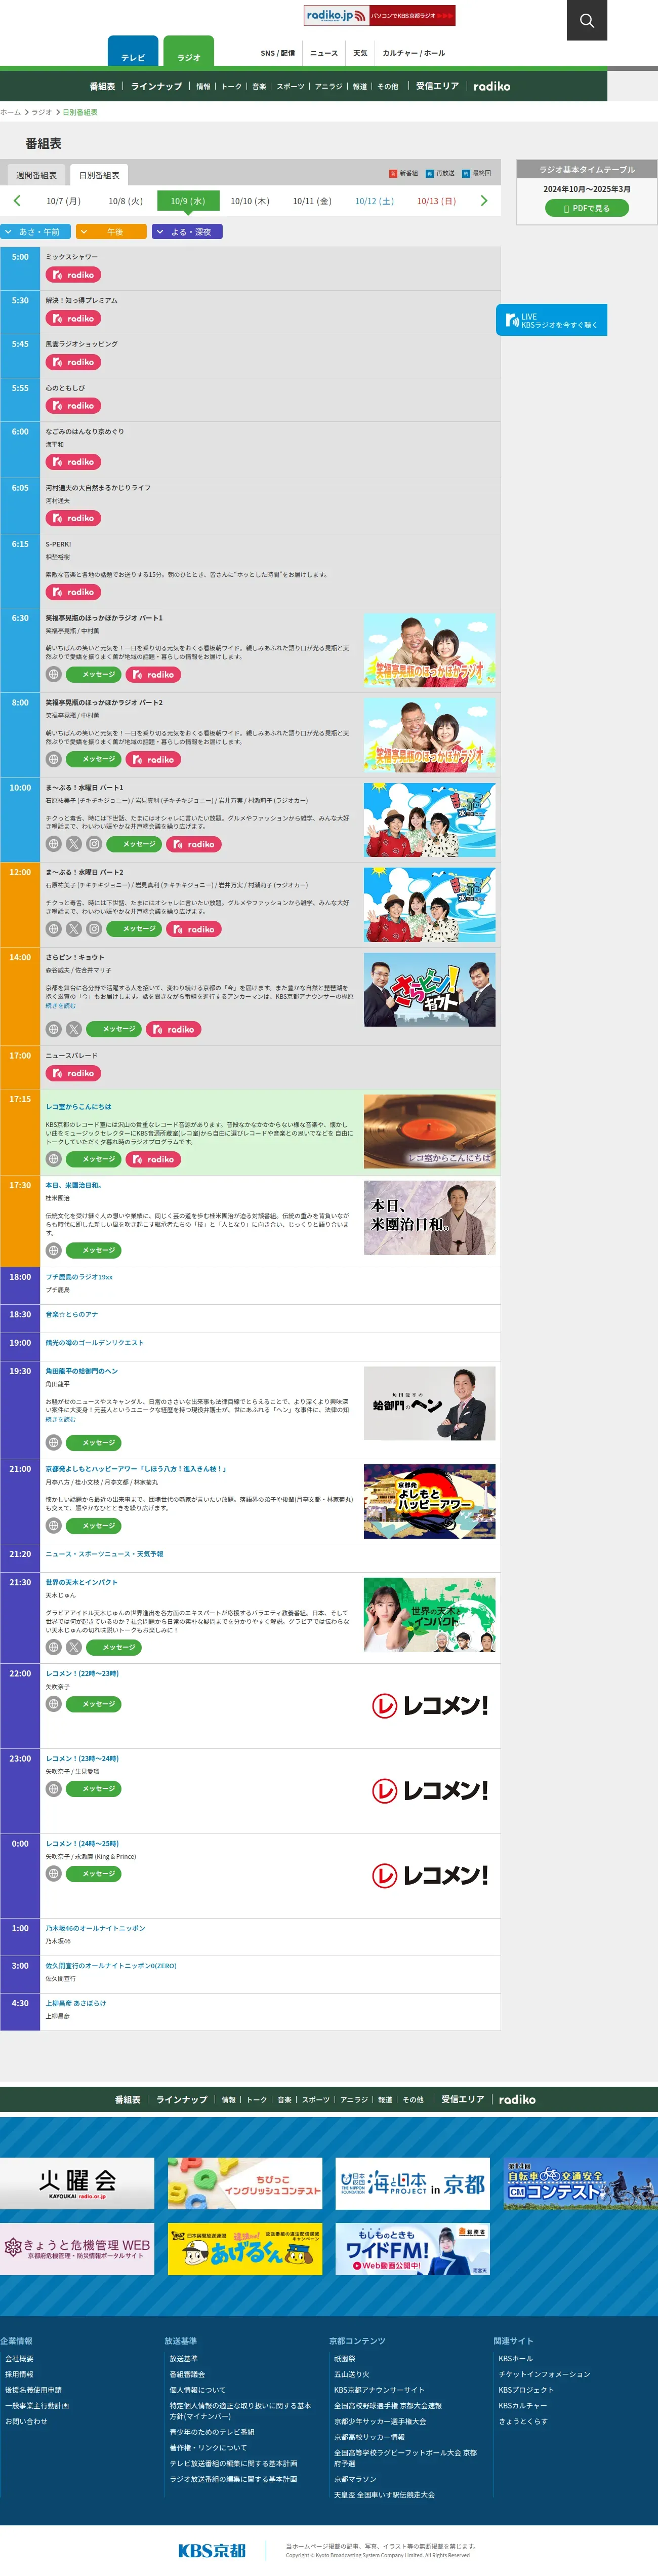Click LIVE KBSラジオを今すぐ聴く button
The height and width of the screenshot is (2576, 658).
click(552, 320)
